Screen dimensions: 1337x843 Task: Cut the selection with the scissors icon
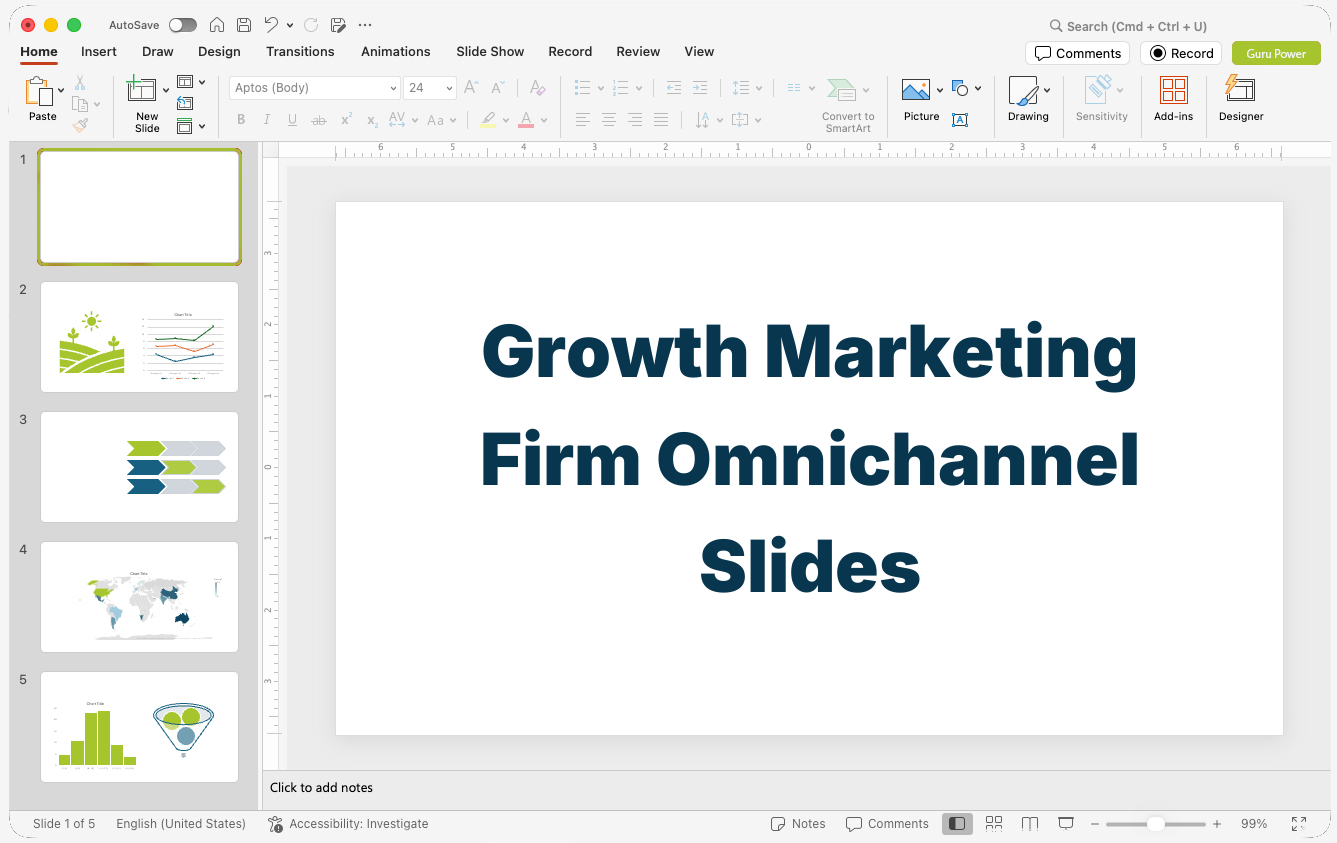(80, 83)
